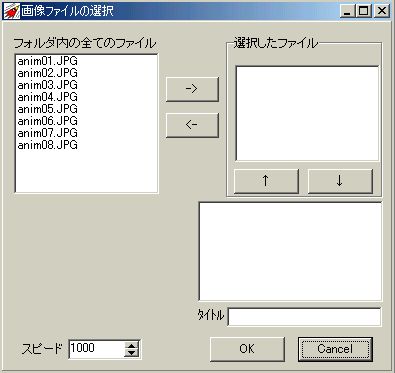This screenshot has height=373, width=395.
Task: Select anim01.JPG in the folder file list
Action: 47,61
